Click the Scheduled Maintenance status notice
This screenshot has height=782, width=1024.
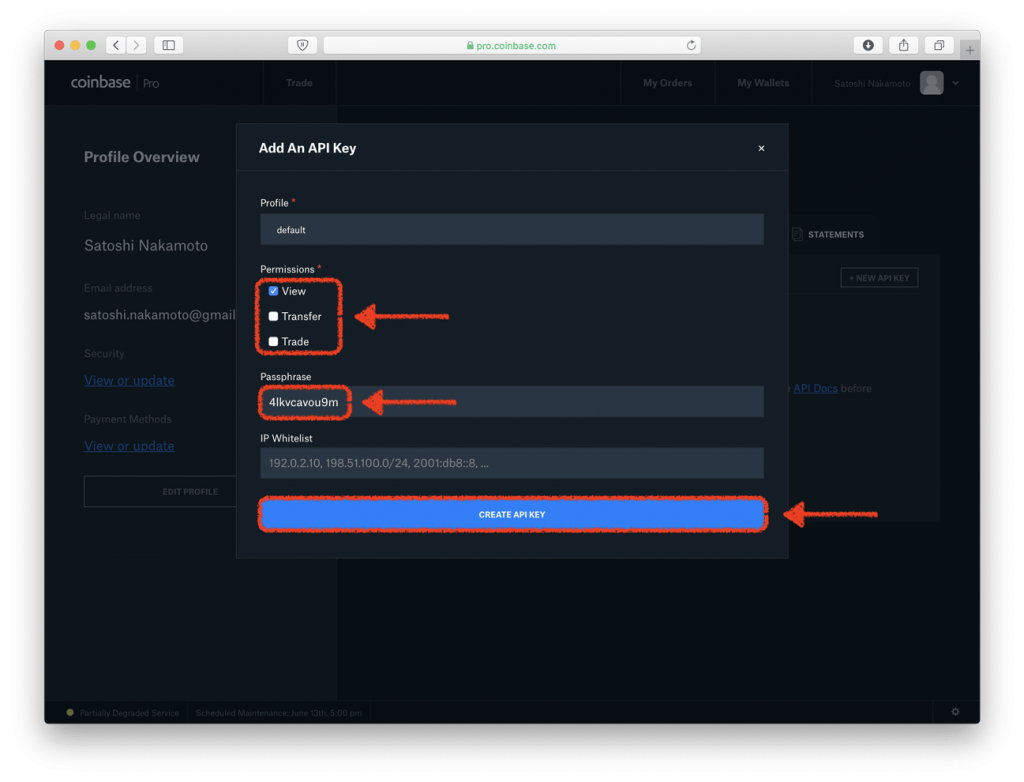pos(279,713)
